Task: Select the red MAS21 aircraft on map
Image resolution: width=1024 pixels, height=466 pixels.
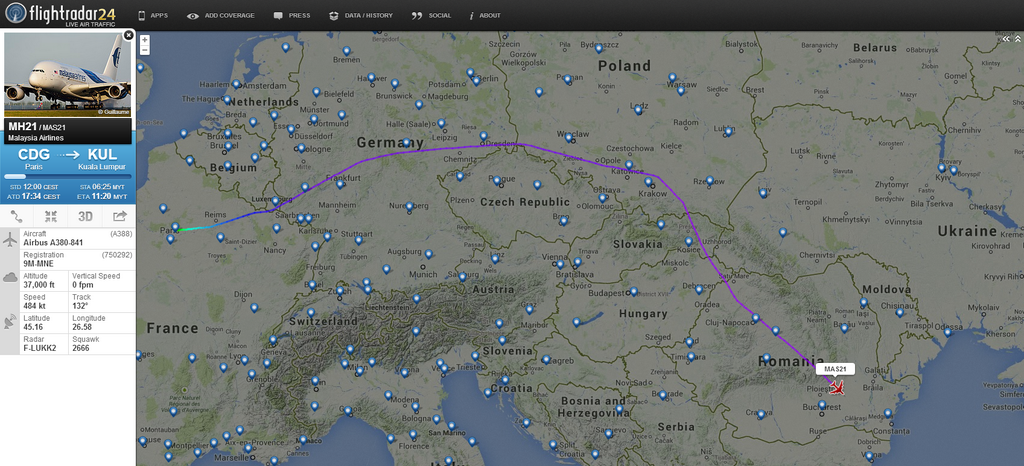Action: click(837, 388)
